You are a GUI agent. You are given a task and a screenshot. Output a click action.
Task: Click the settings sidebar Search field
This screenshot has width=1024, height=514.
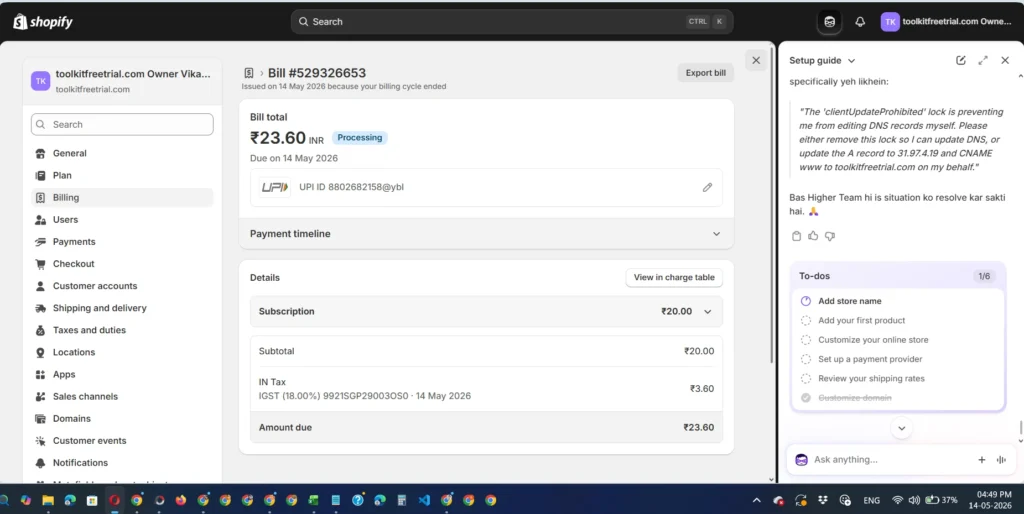tap(122, 124)
